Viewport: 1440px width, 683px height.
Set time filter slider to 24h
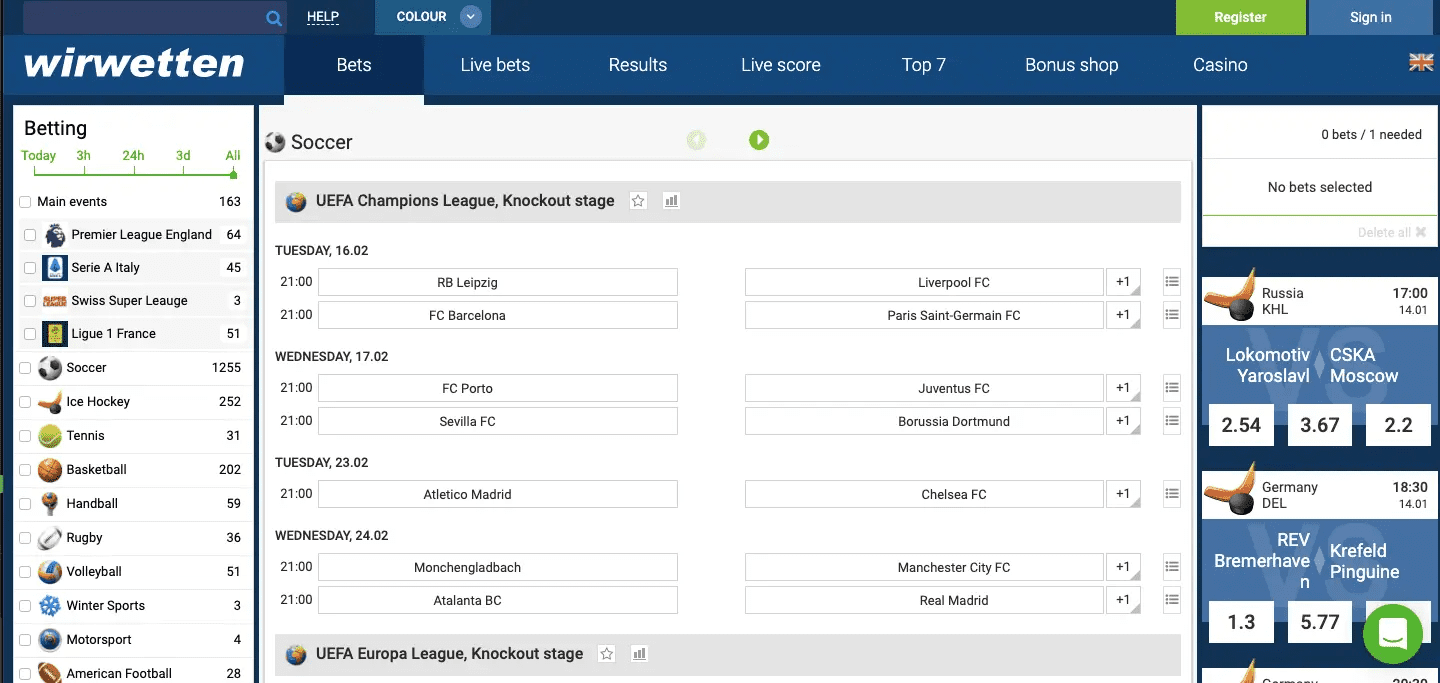click(x=133, y=156)
